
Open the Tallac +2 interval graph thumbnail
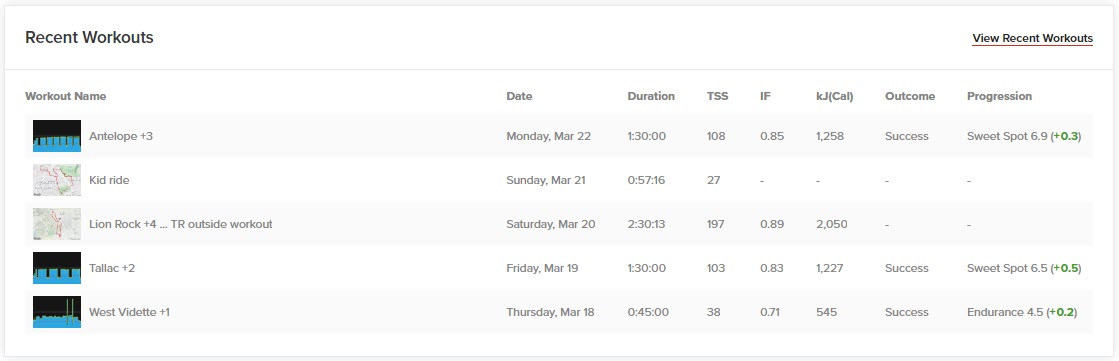56,268
